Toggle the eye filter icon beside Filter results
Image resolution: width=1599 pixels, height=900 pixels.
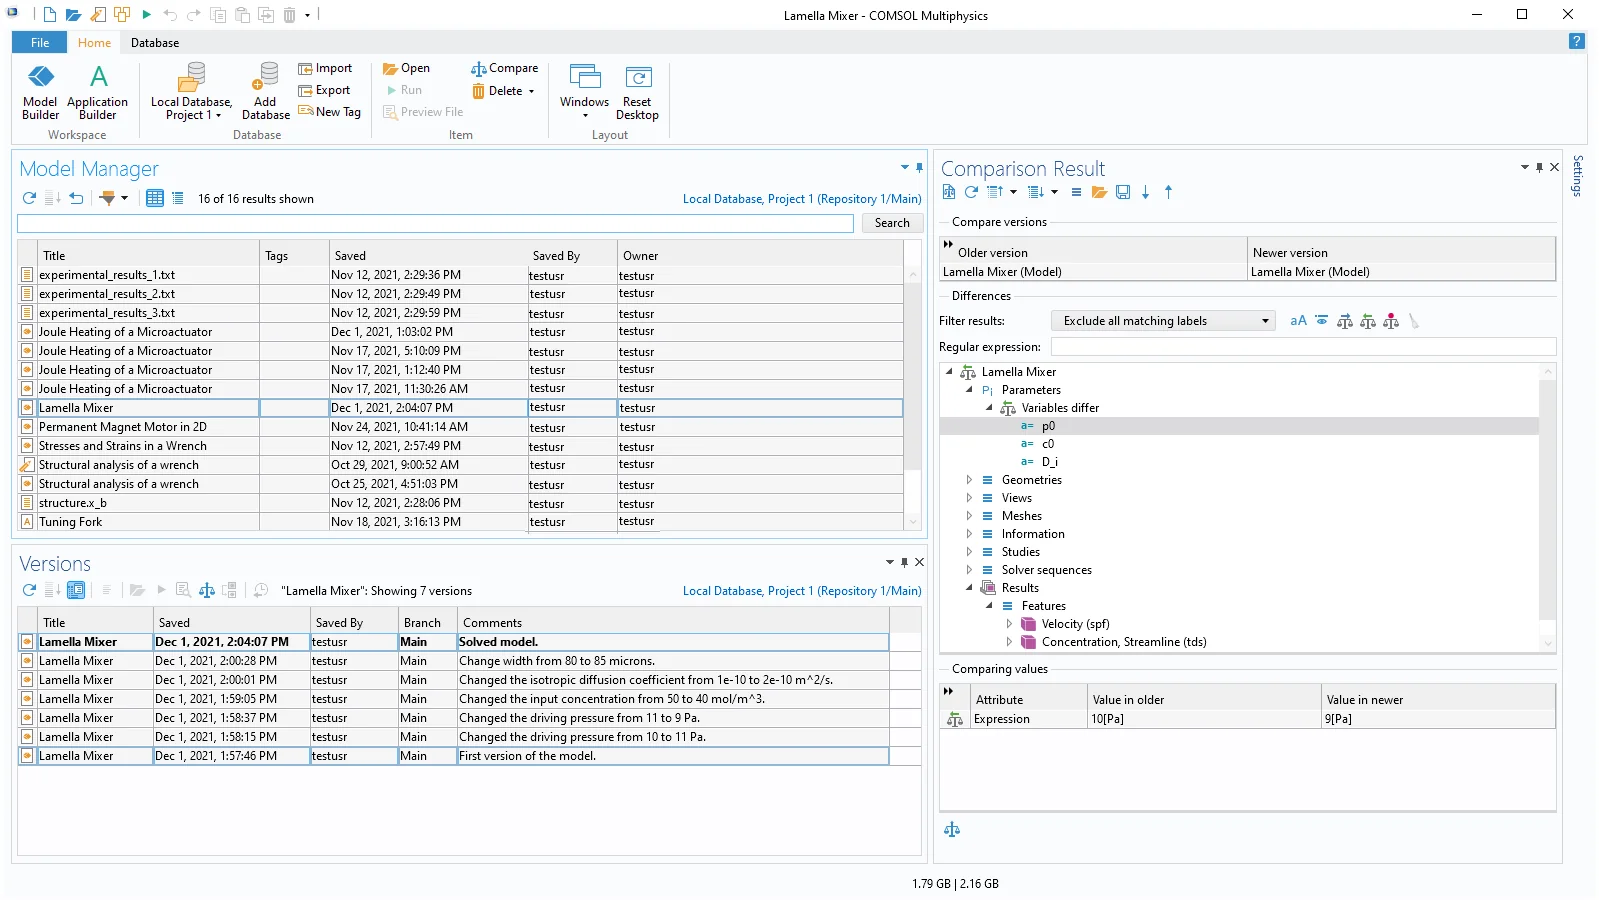[1322, 321]
